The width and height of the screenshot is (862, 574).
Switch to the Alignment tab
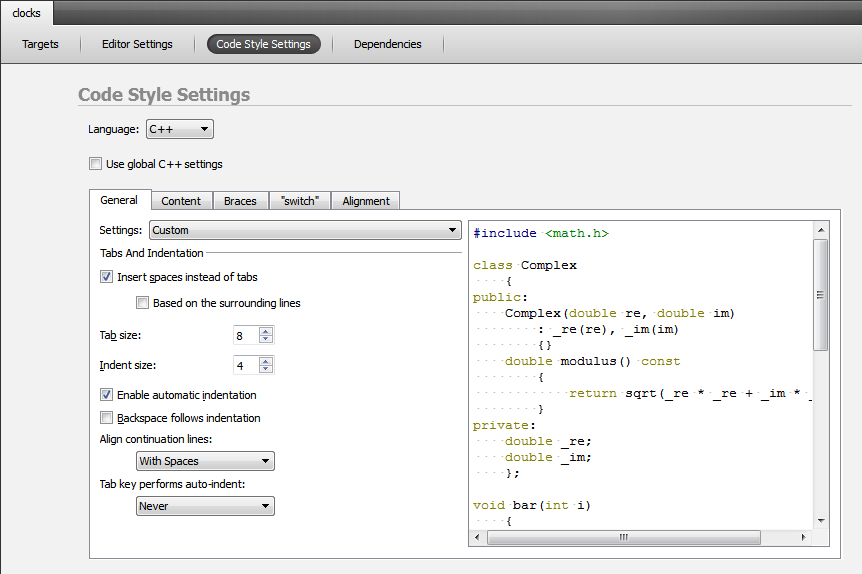[366, 201]
